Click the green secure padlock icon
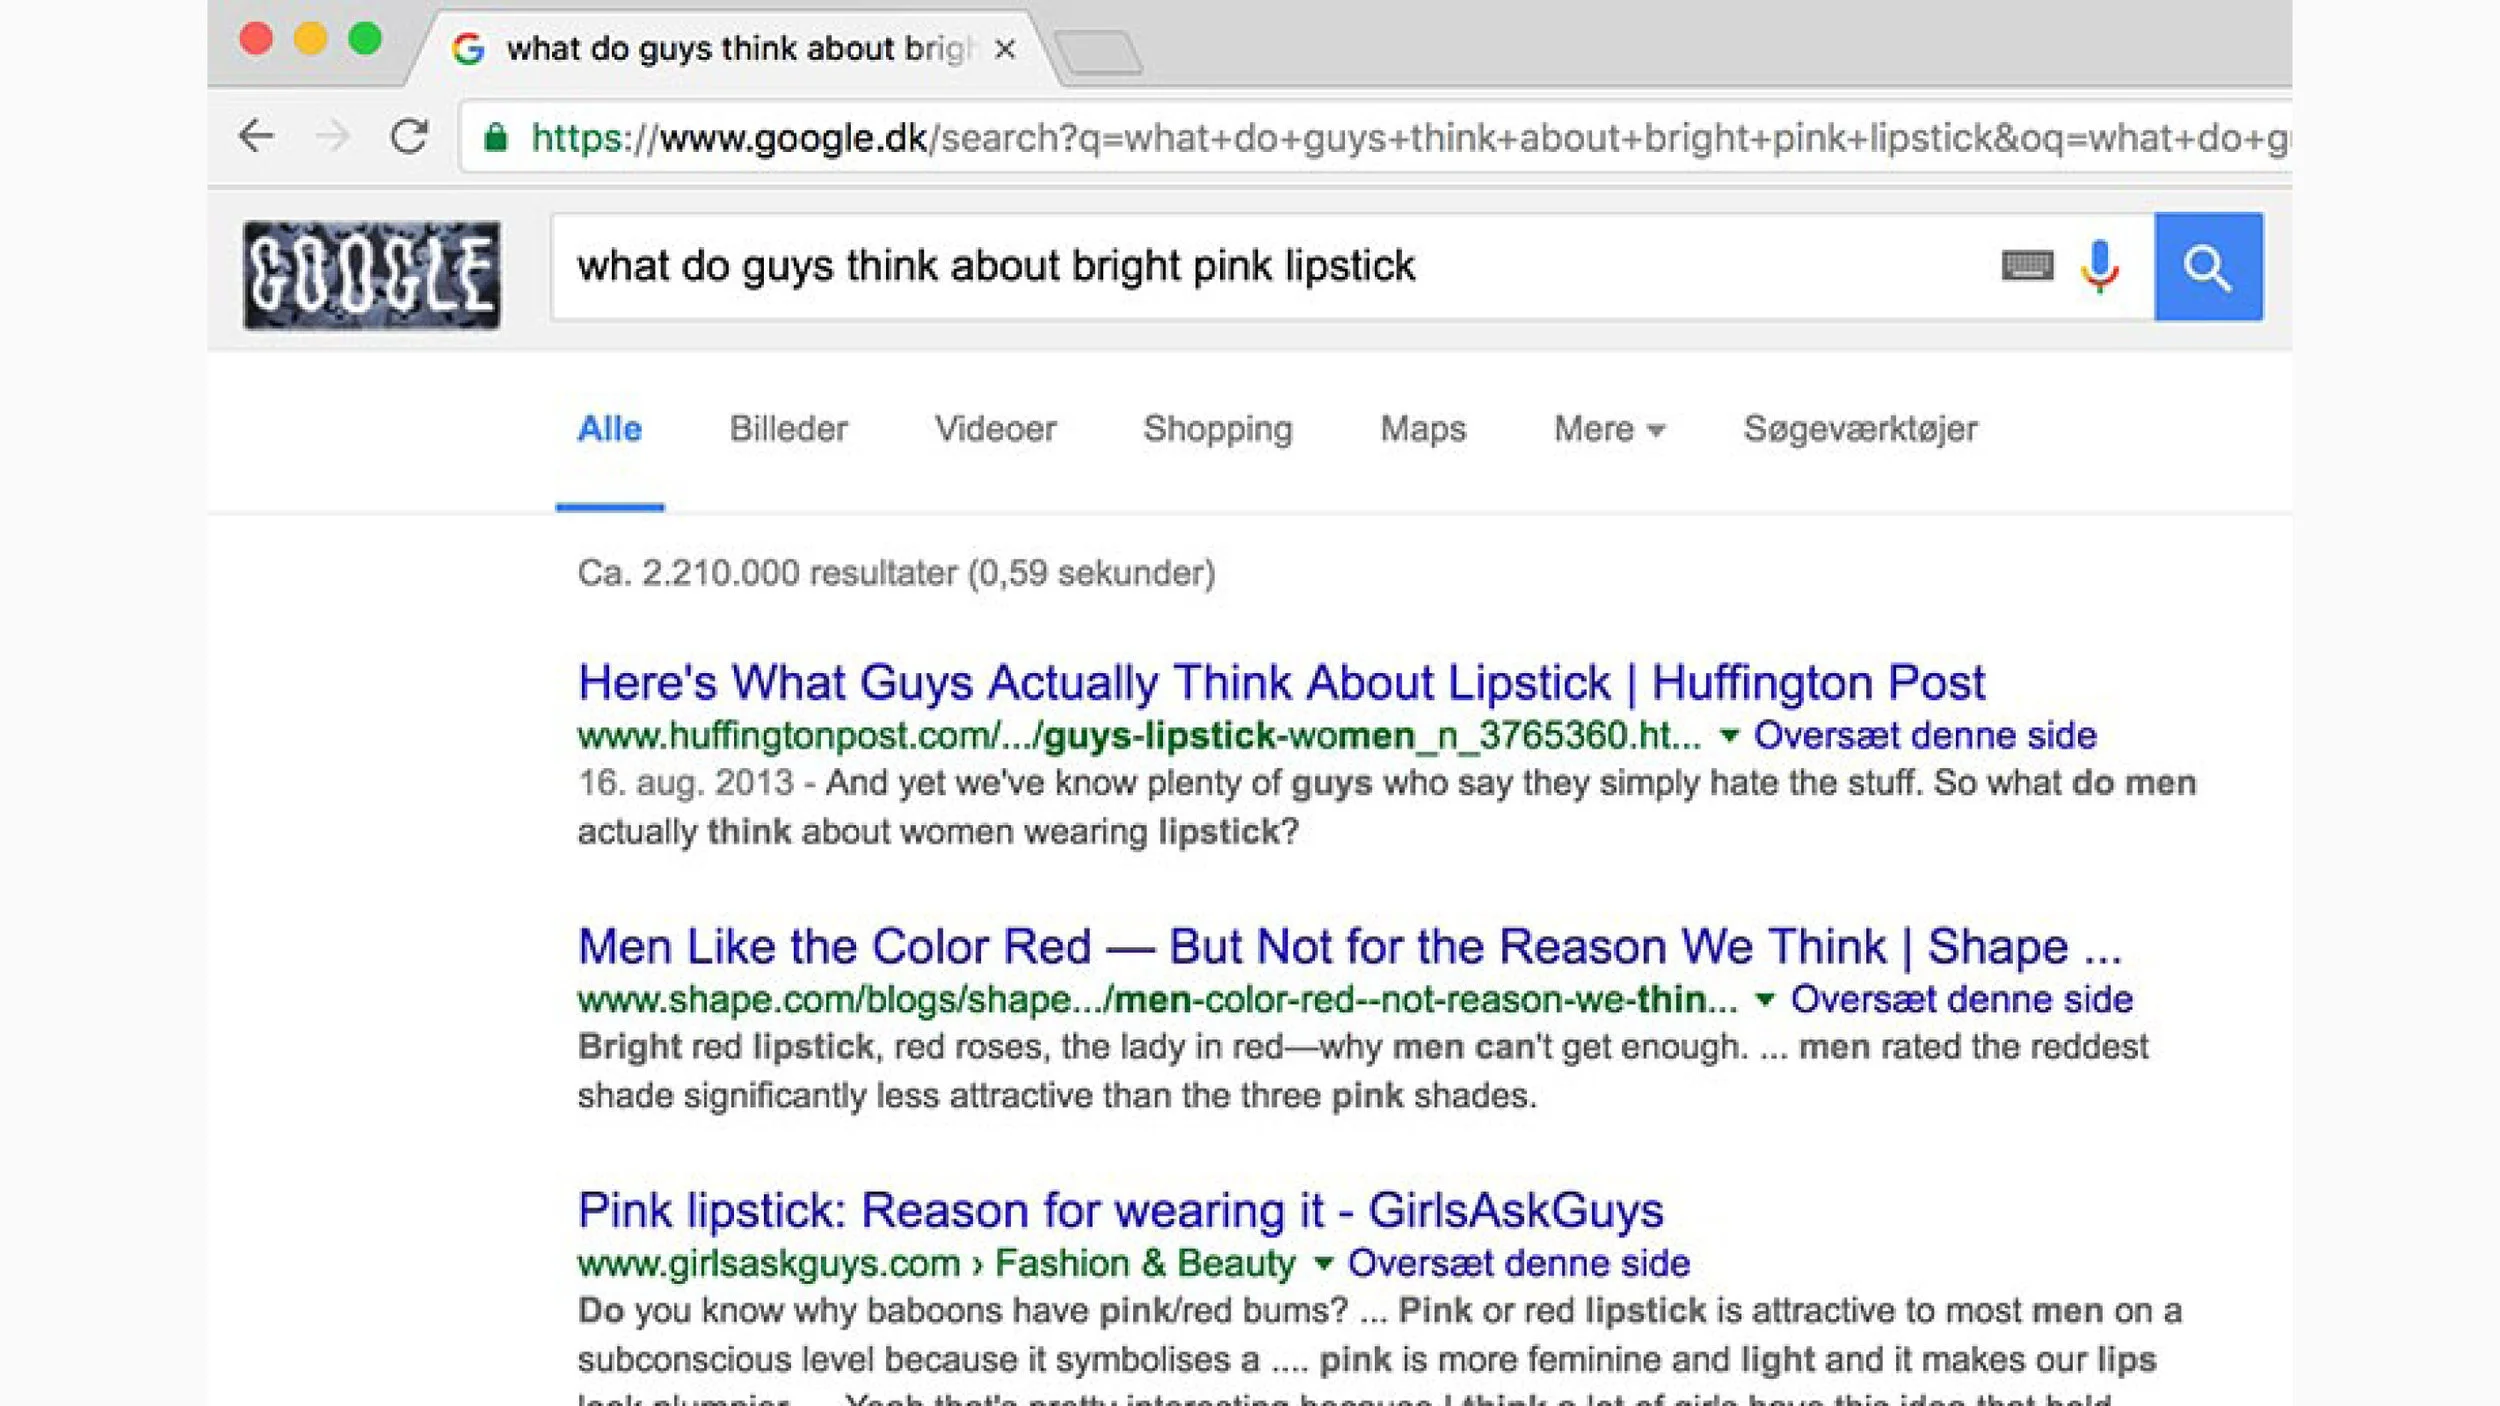The image size is (2500, 1406). point(495,137)
